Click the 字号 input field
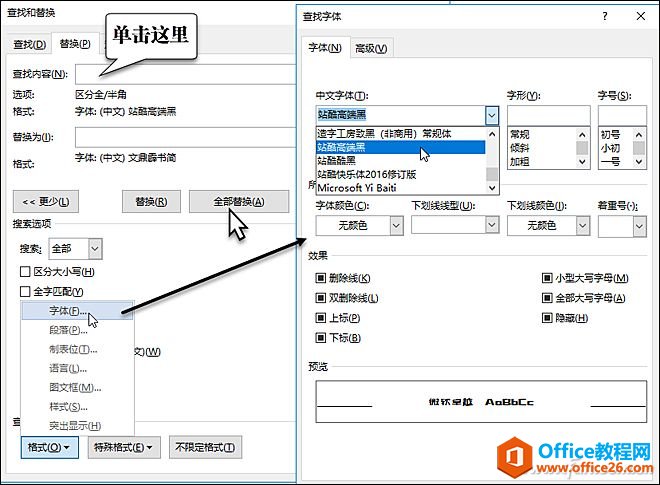Image resolution: width=660 pixels, height=485 pixels. [622, 115]
